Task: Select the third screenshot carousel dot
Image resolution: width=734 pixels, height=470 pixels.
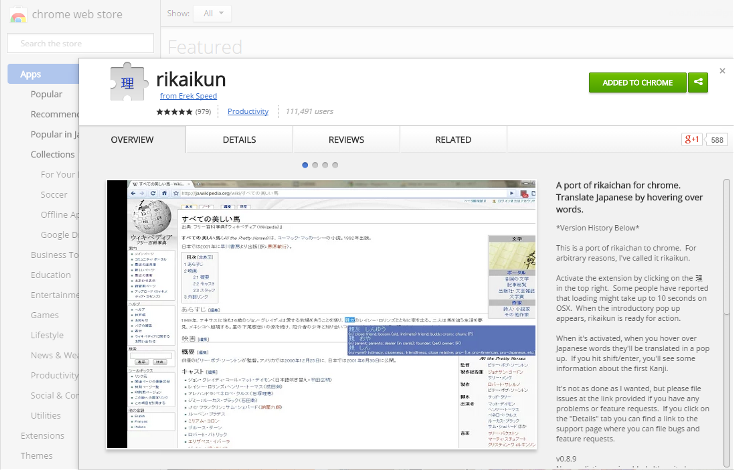Action: click(x=325, y=165)
